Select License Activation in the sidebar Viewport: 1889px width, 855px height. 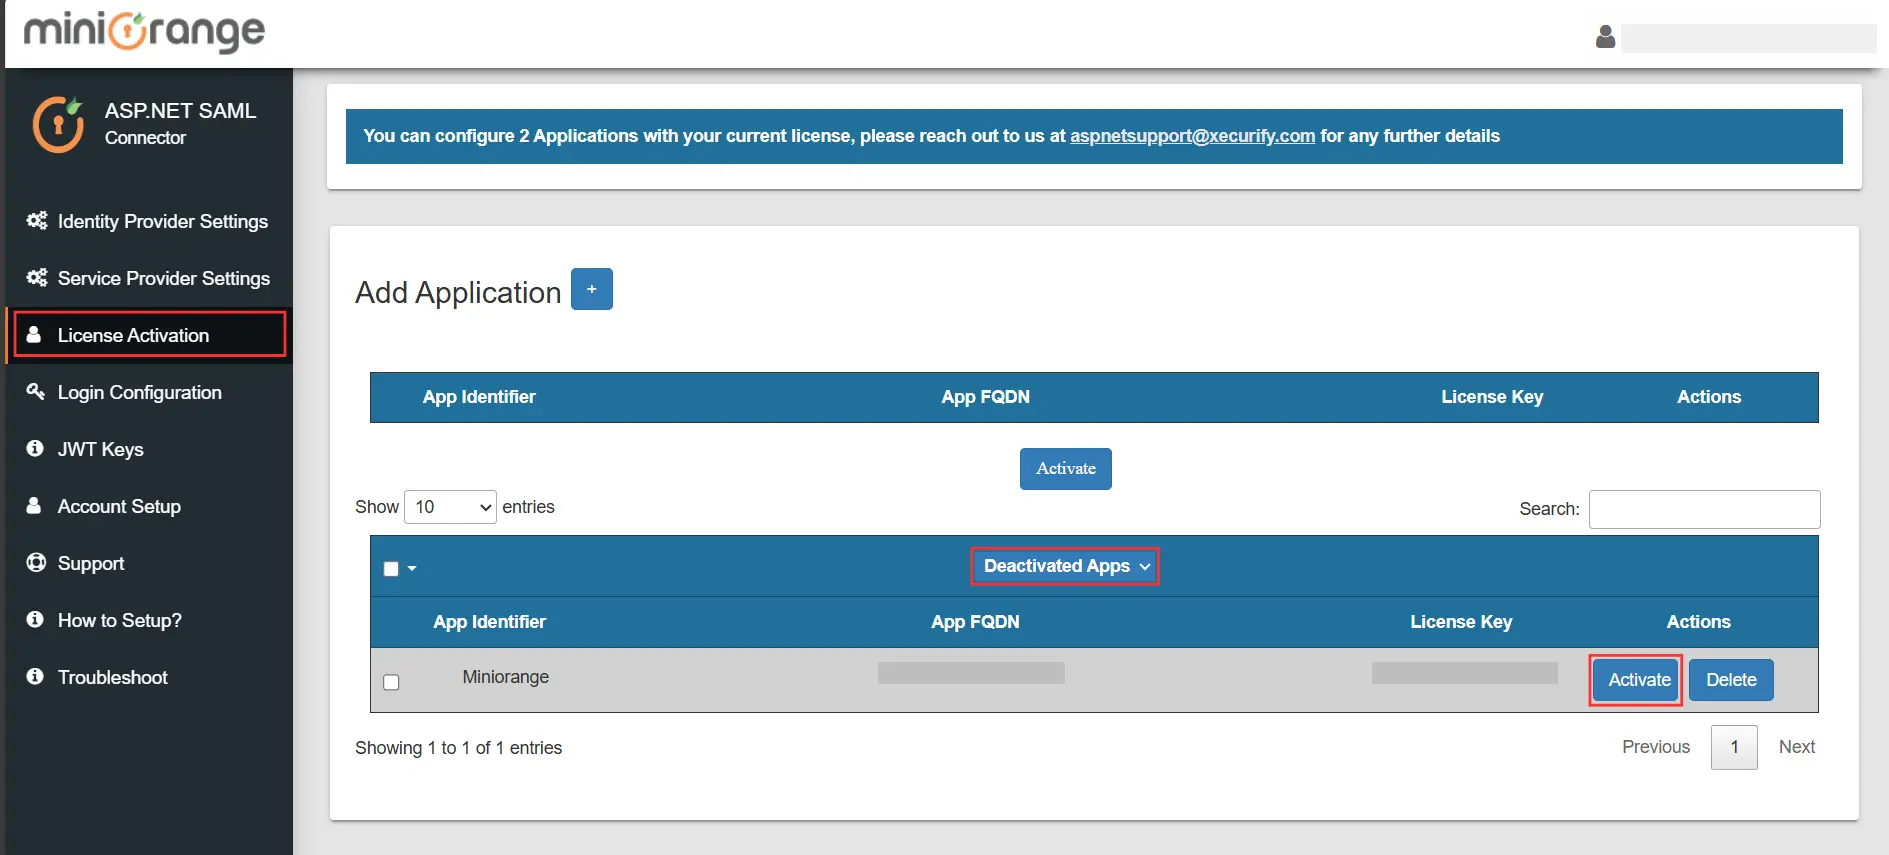pyautogui.click(x=149, y=335)
